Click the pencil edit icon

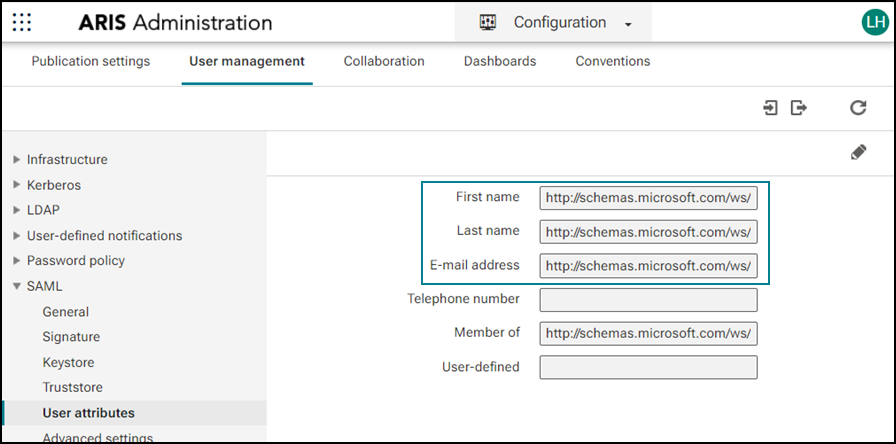pyautogui.click(x=858, y=153)
